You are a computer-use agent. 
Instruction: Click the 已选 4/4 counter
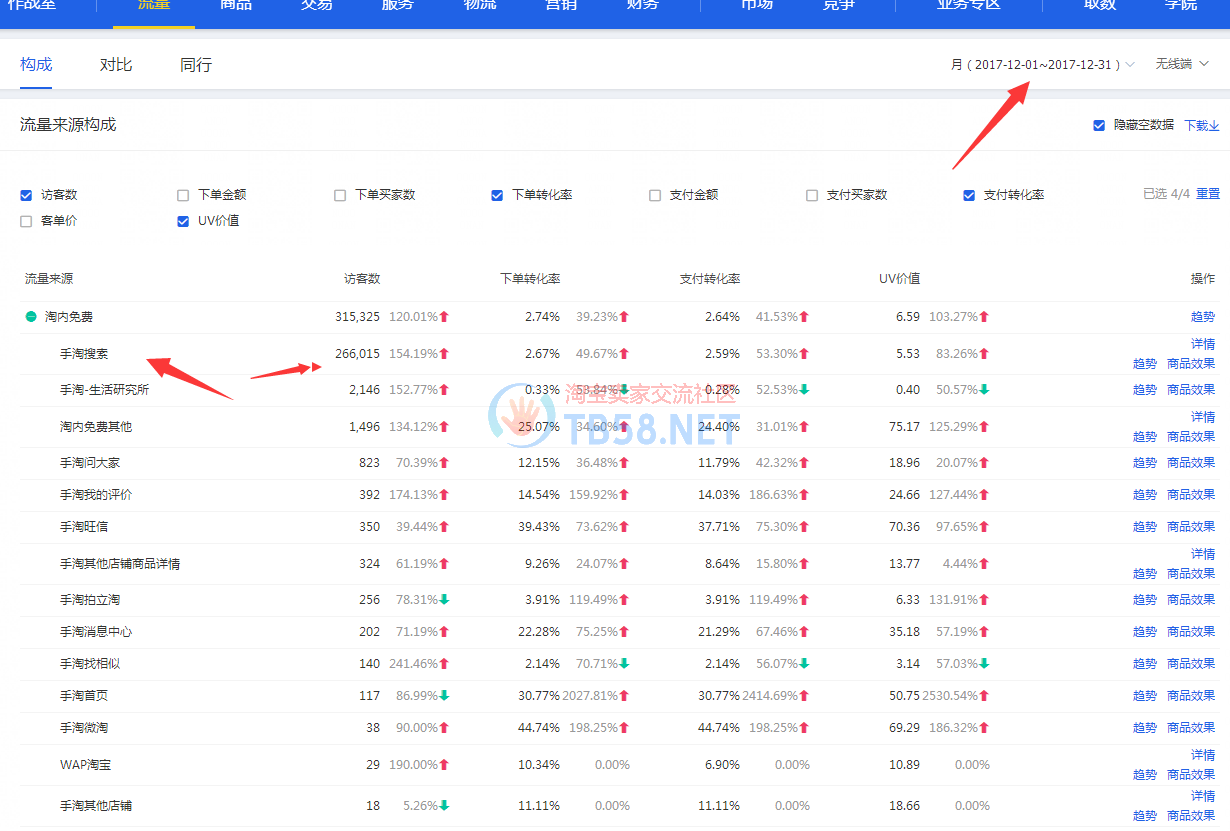[x=1166, y=194]
